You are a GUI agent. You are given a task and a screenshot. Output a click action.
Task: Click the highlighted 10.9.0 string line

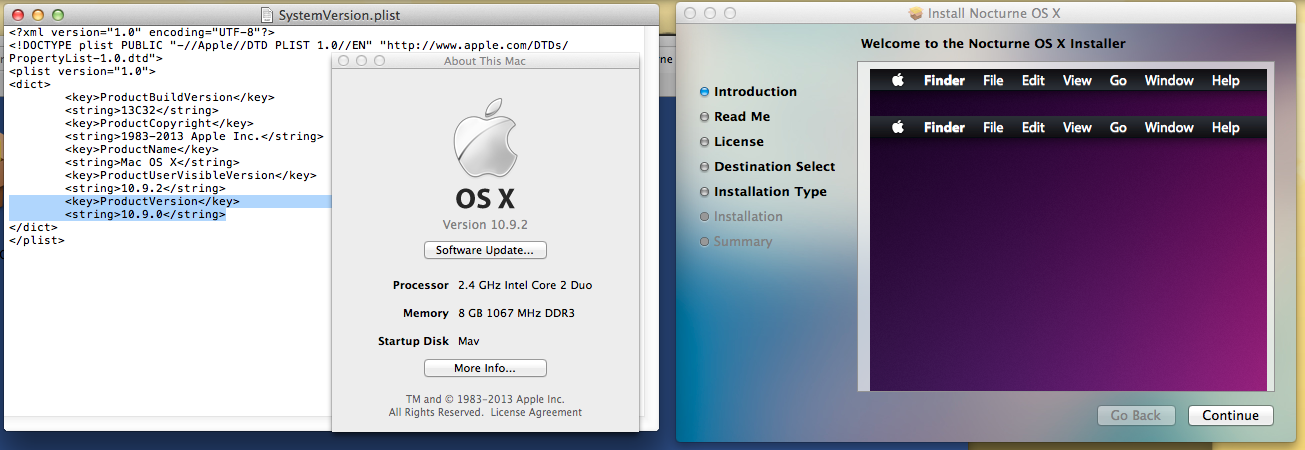(x=145, y=214)
